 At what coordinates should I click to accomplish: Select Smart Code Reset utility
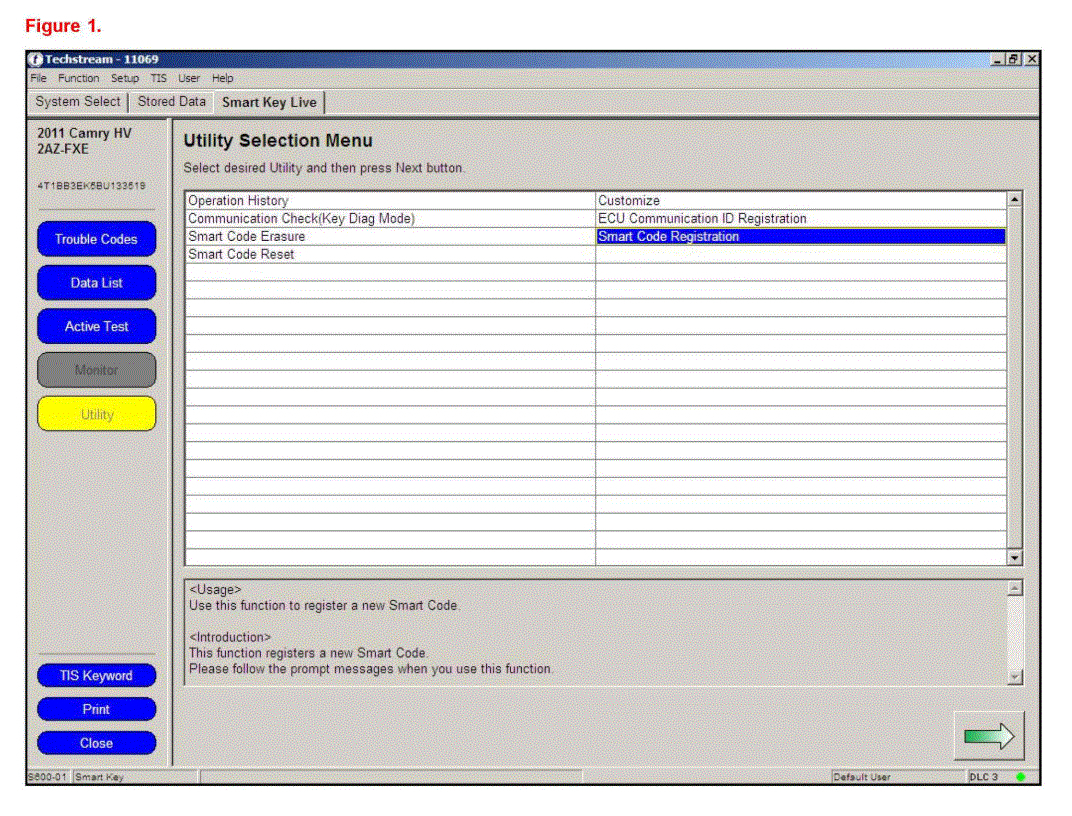pos(242,255)
